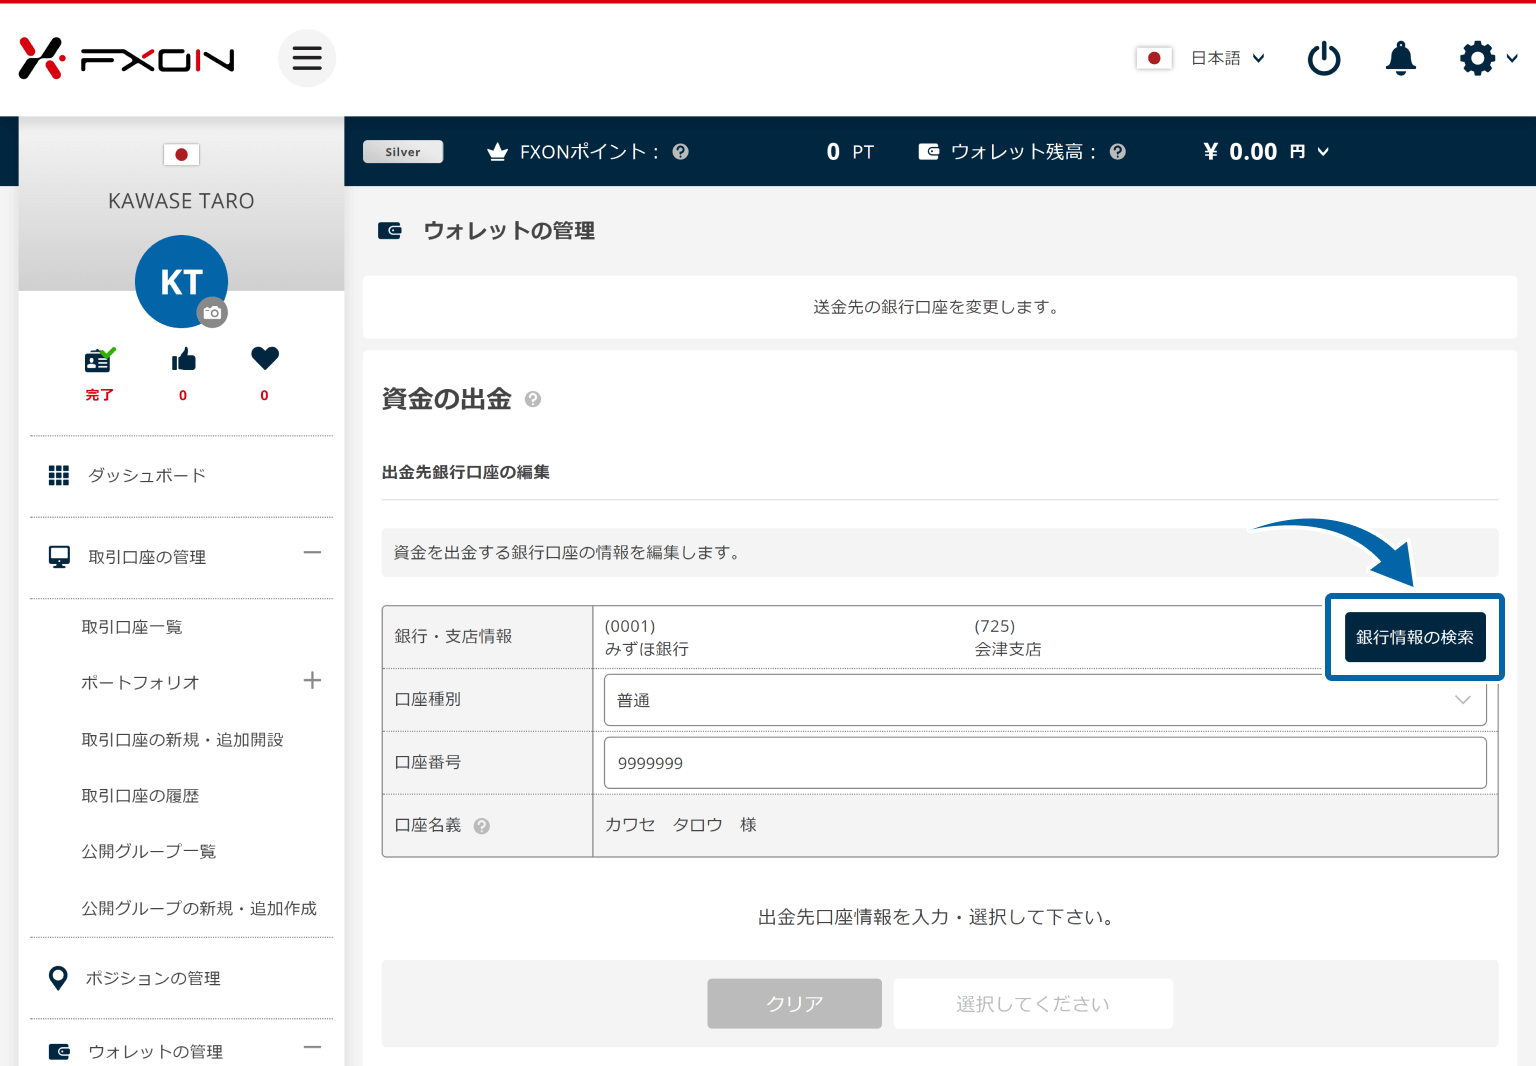
Task: Click the Silver rank badge
Action: click(403, 152)
